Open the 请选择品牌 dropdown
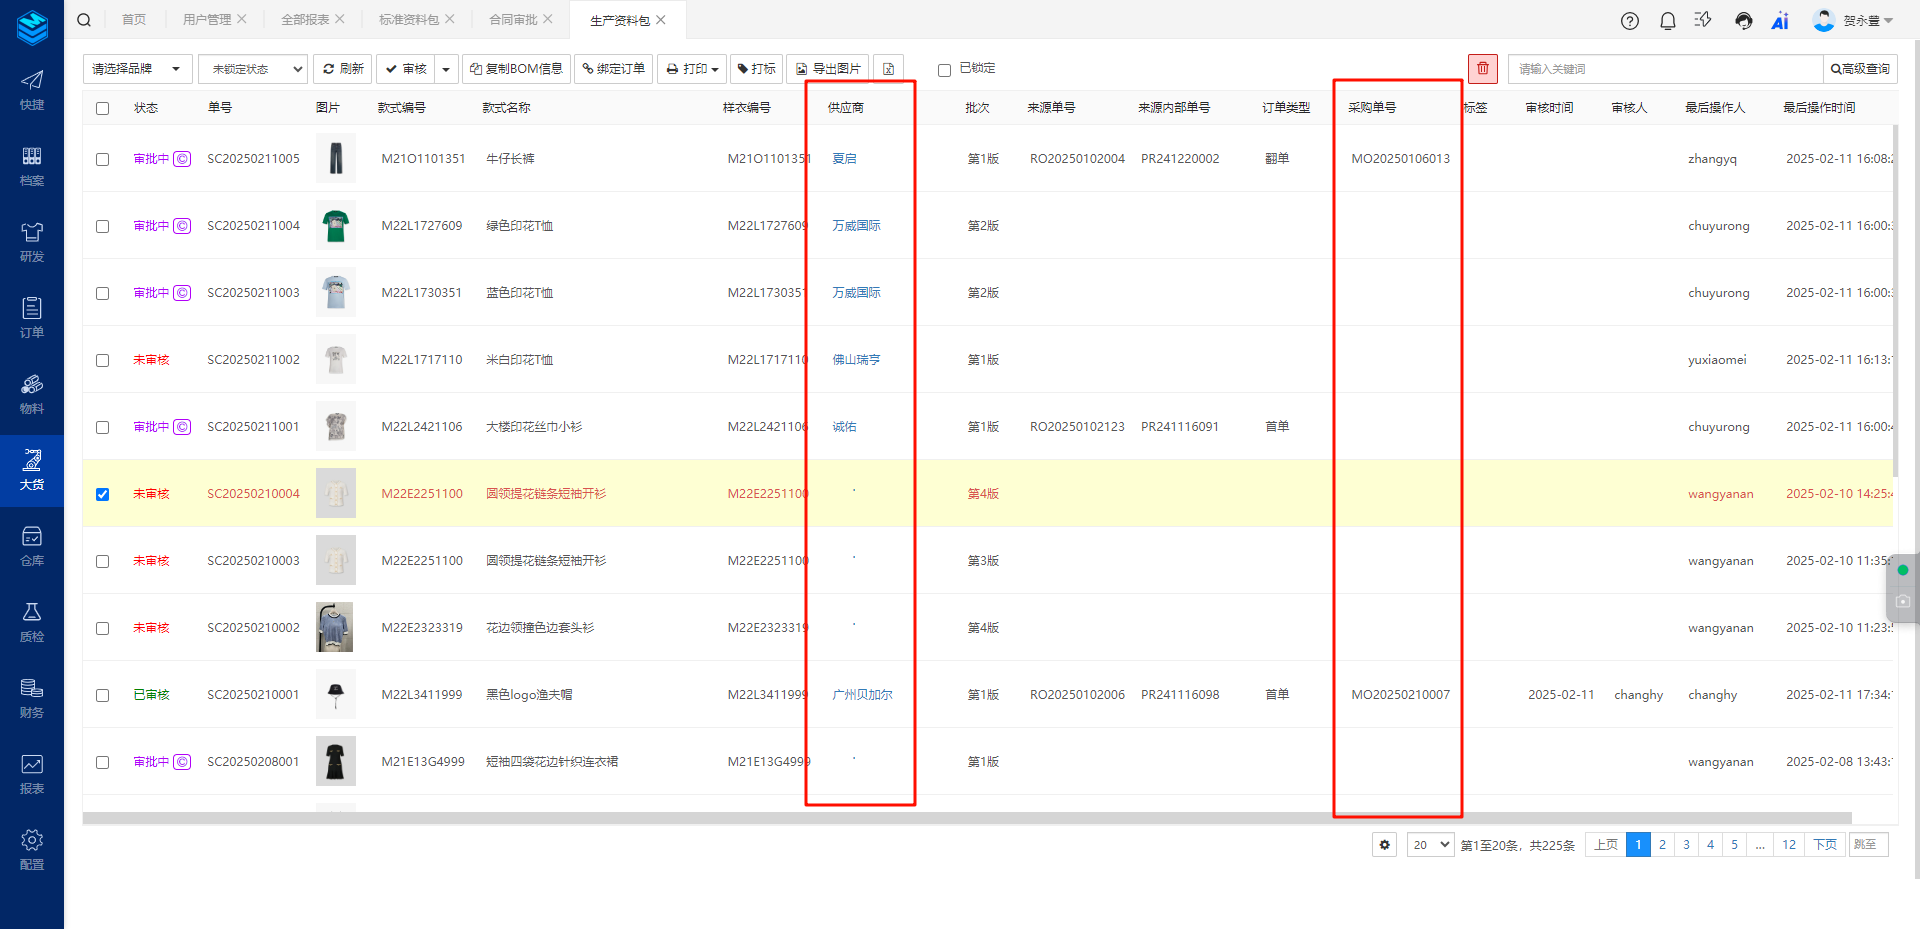 pyautogui.click(x=137, y=69)
